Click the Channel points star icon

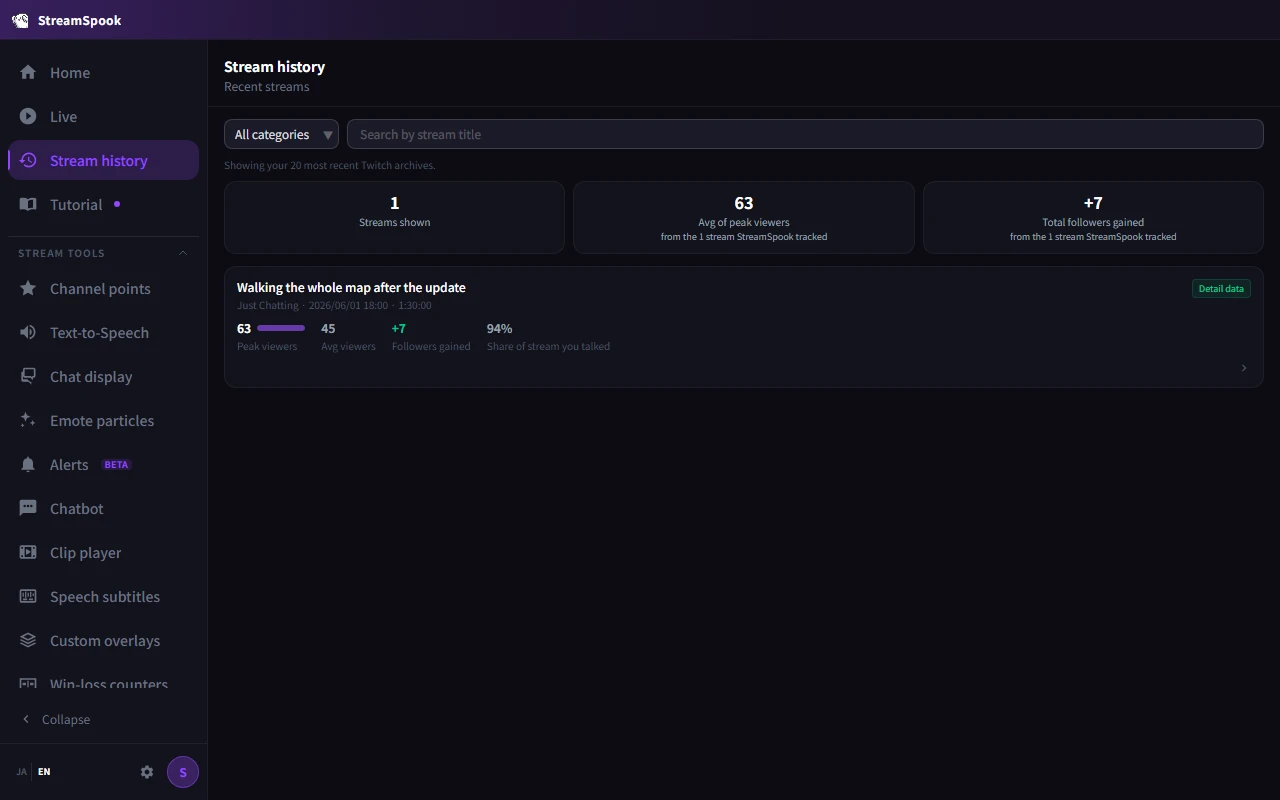point(28,288)
